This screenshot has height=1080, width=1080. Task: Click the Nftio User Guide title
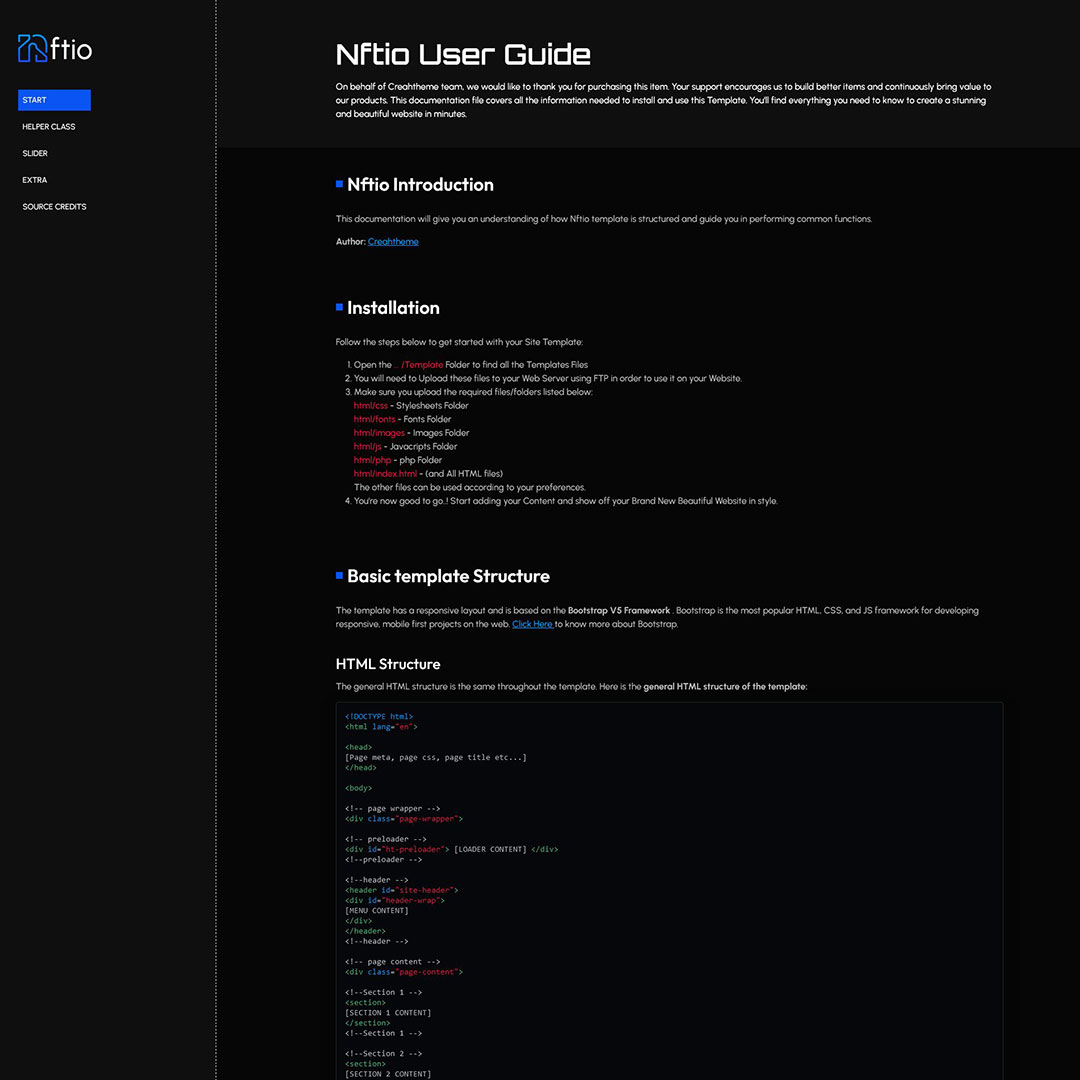pyautogui.click(x=463, y=54)
